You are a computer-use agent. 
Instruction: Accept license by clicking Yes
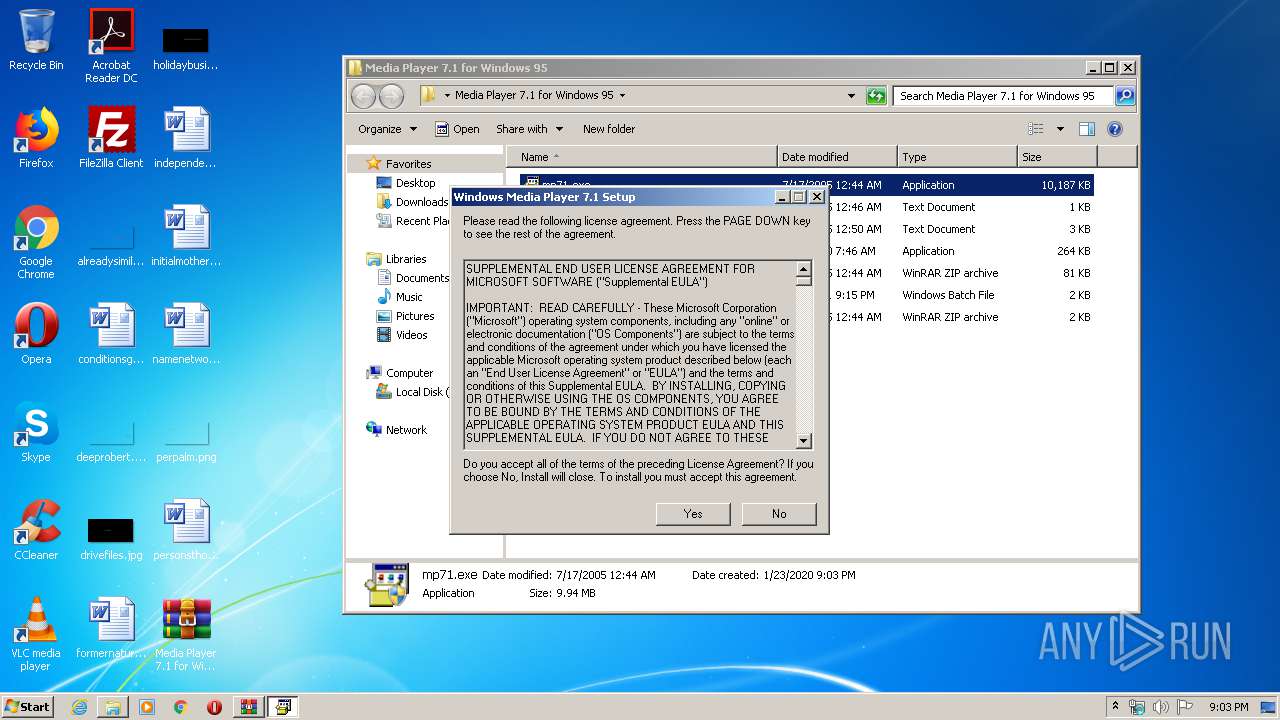click(x=693, y=514)
